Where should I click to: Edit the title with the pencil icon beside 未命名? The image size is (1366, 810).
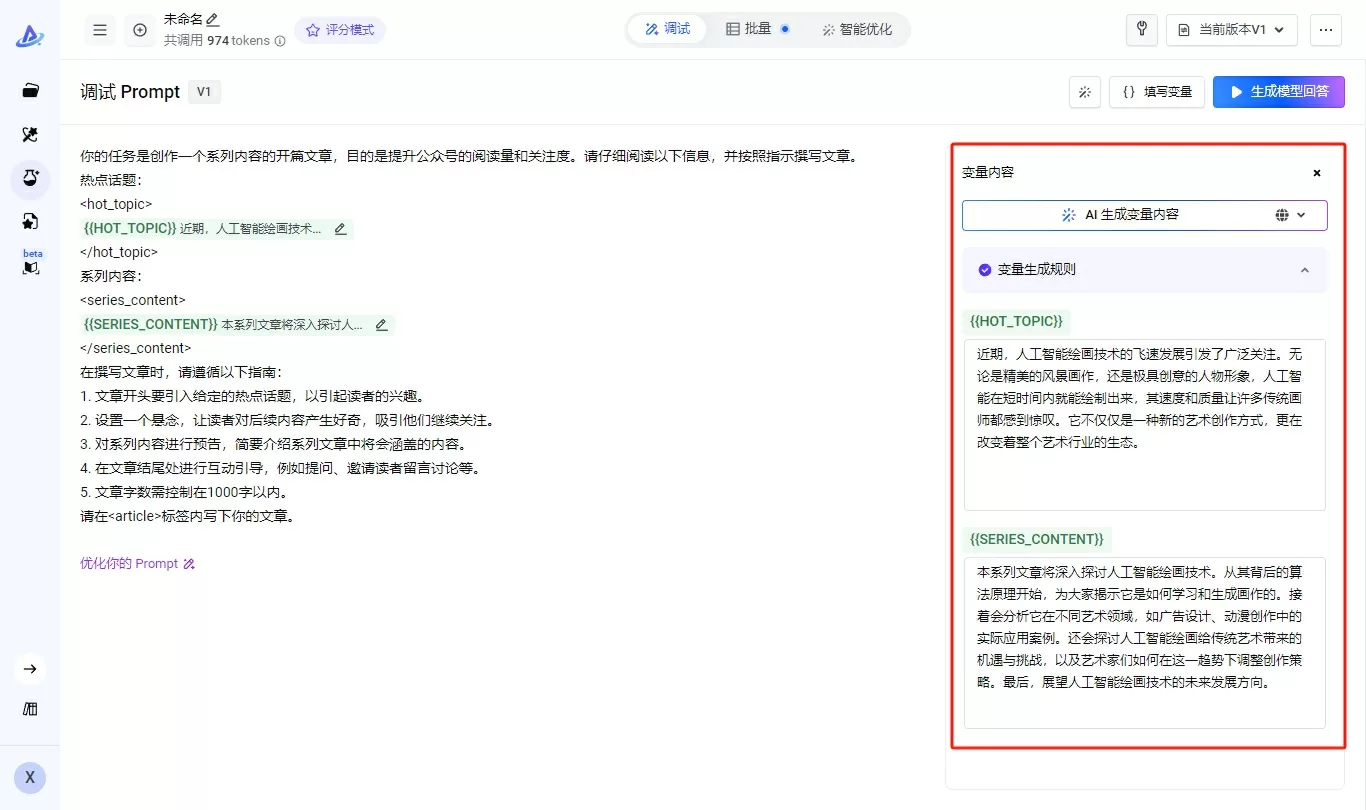click(212, 19)
